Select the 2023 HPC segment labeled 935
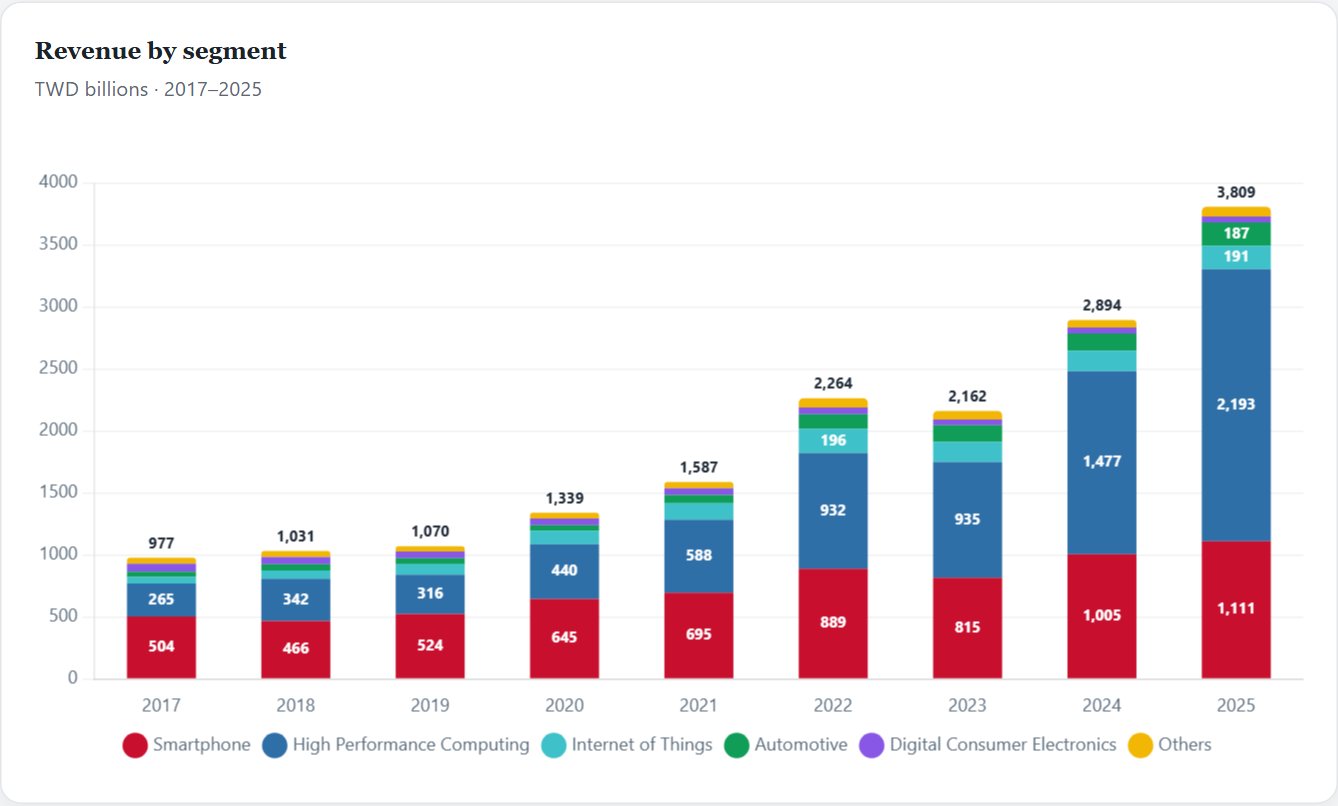1338x806 pixels. pos(967,520)
